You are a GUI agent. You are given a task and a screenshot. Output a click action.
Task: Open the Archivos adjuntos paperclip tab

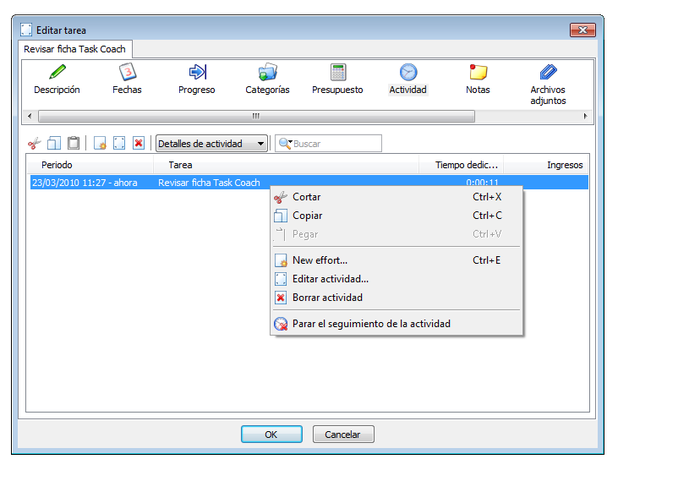[x=548, y=84]
